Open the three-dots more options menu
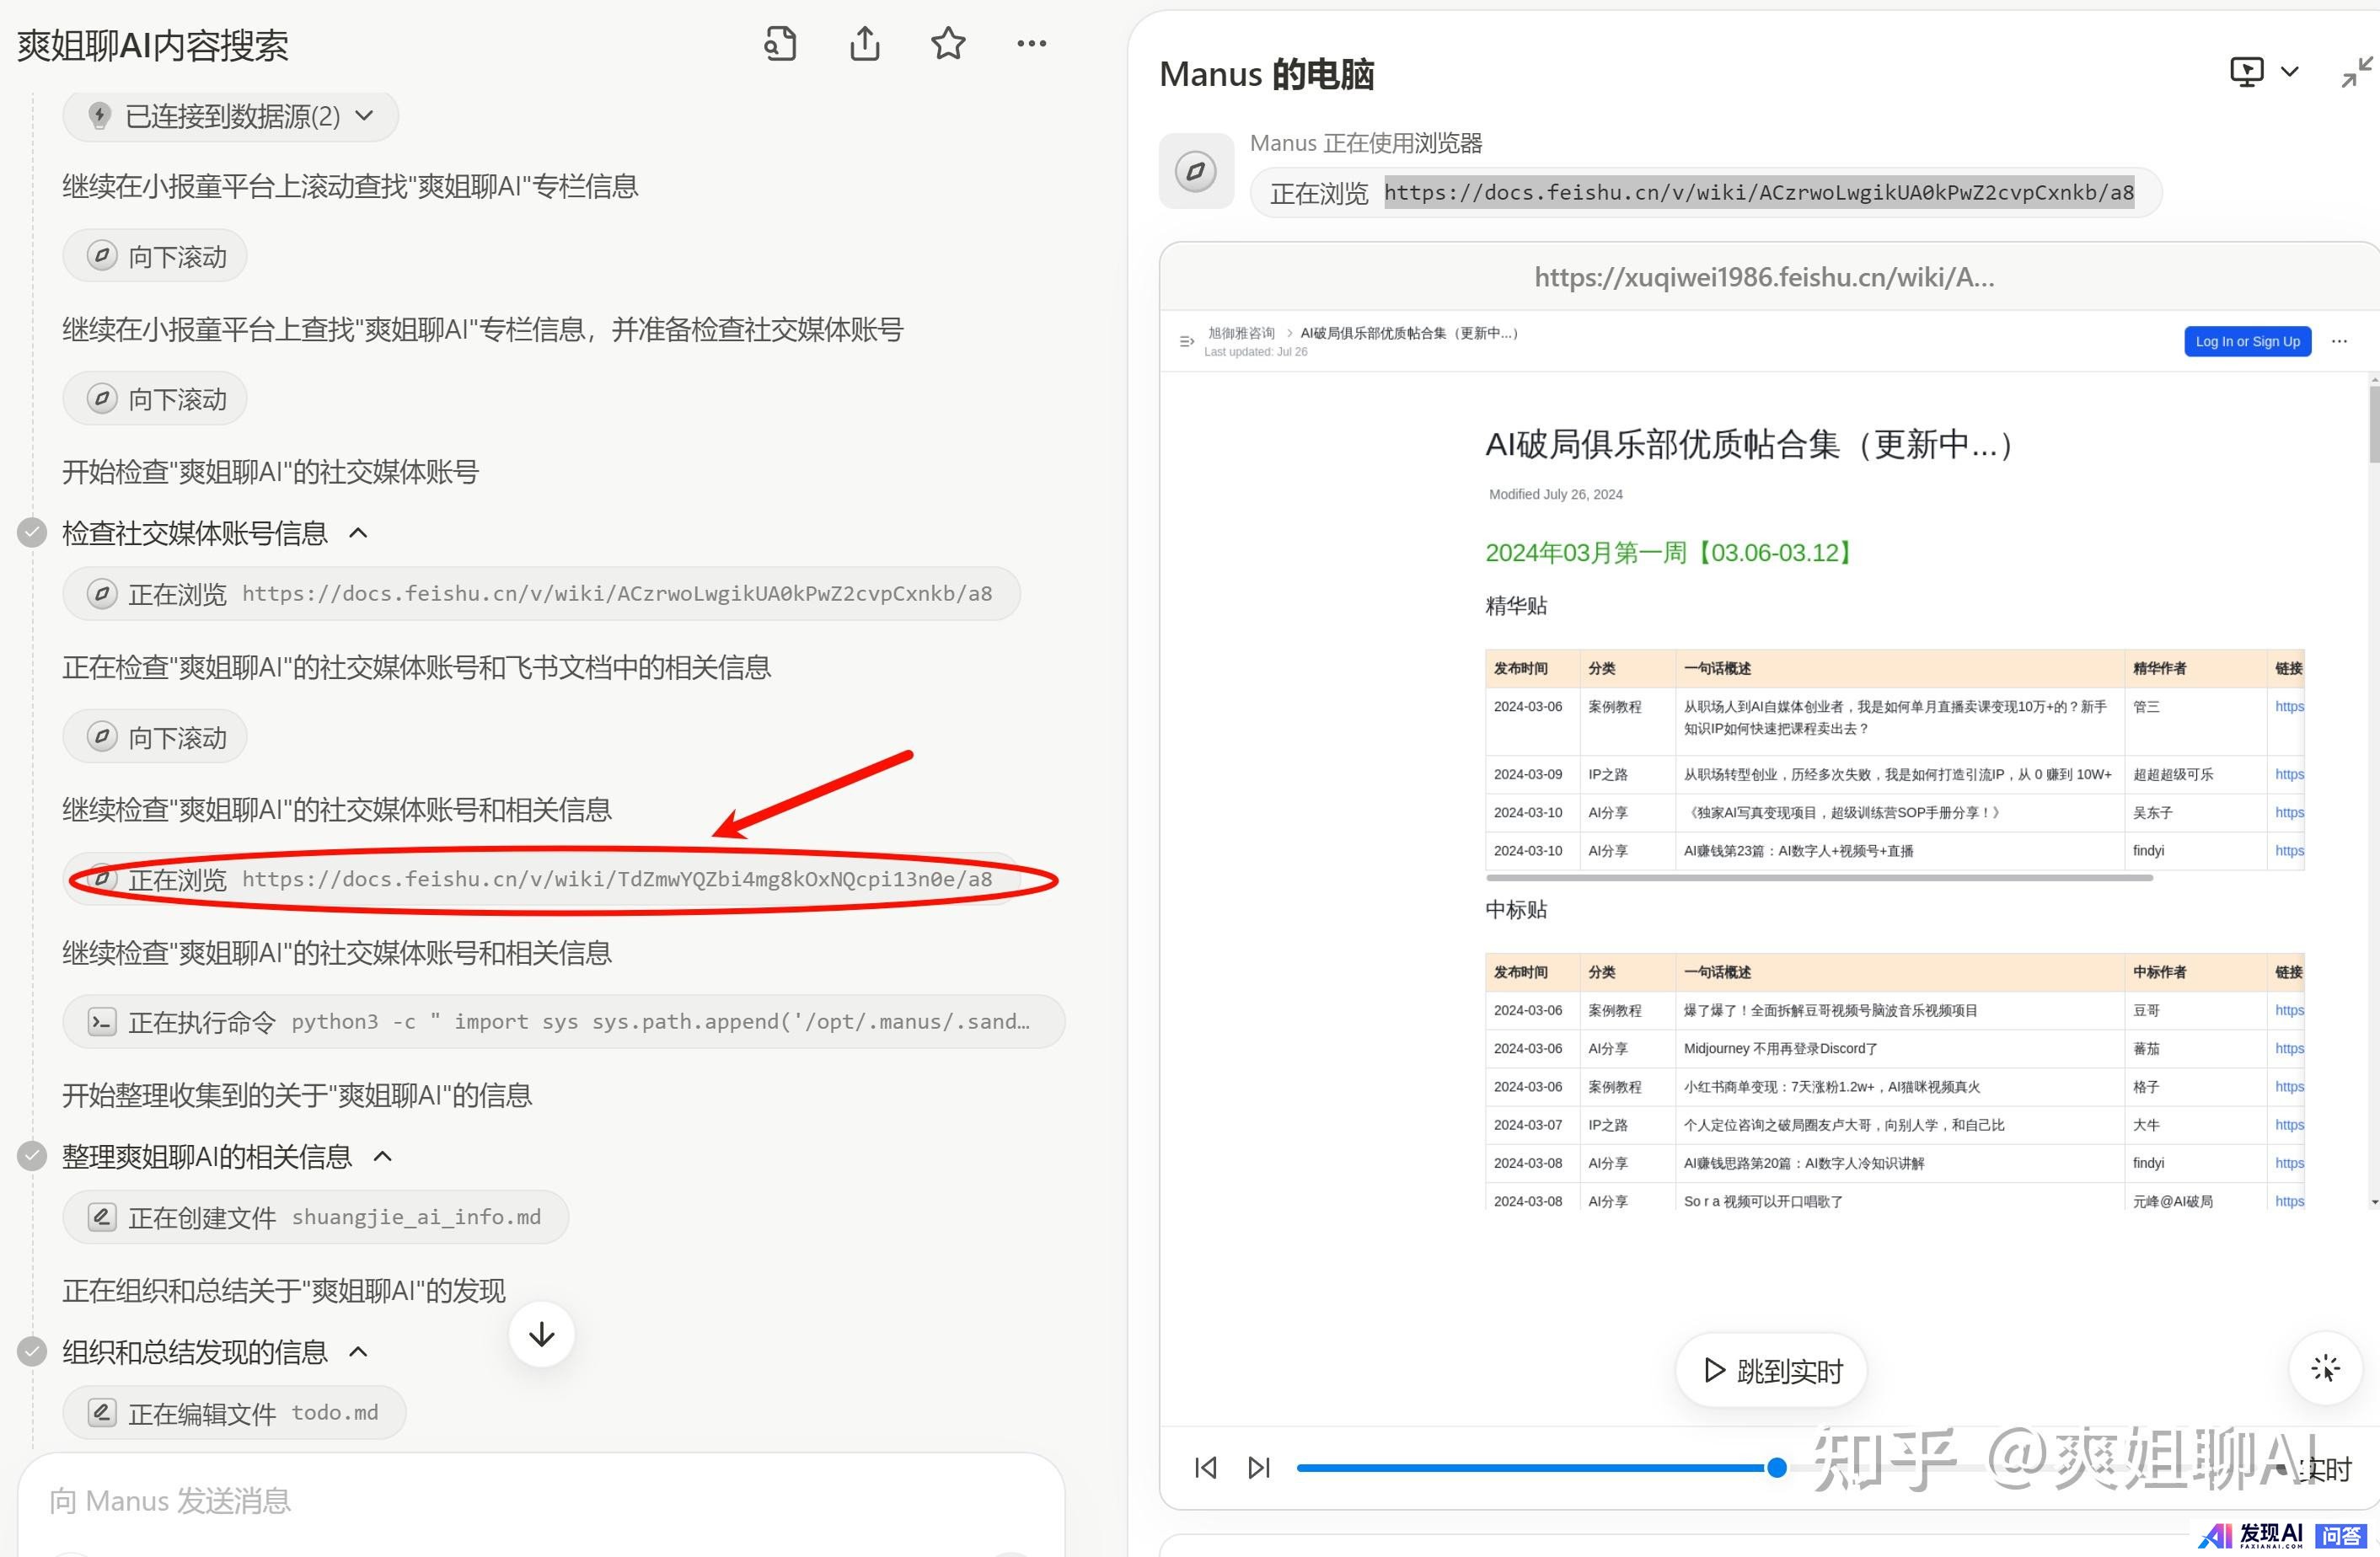Screen dimensions: 2380x1557 [x=1031, y=44]
